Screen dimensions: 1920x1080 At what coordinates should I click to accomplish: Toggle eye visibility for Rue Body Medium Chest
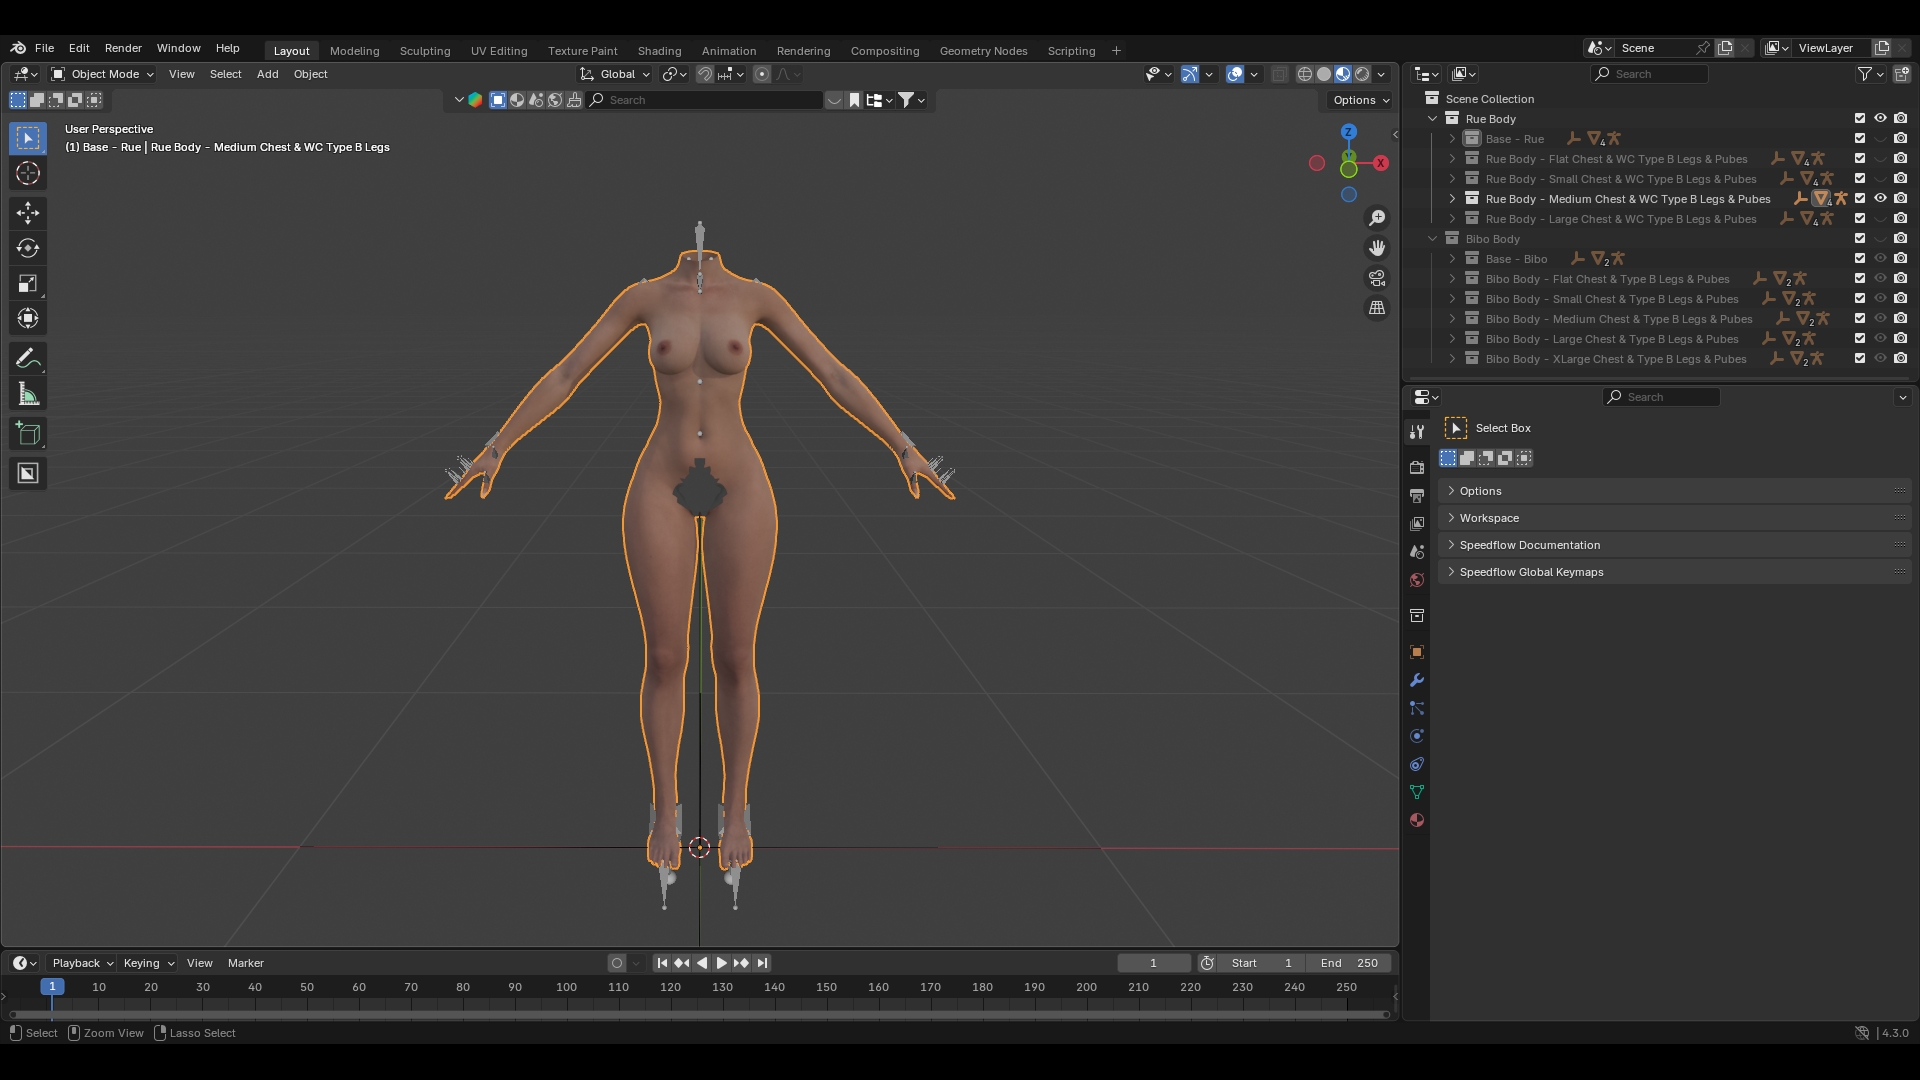coord(1880,198)
